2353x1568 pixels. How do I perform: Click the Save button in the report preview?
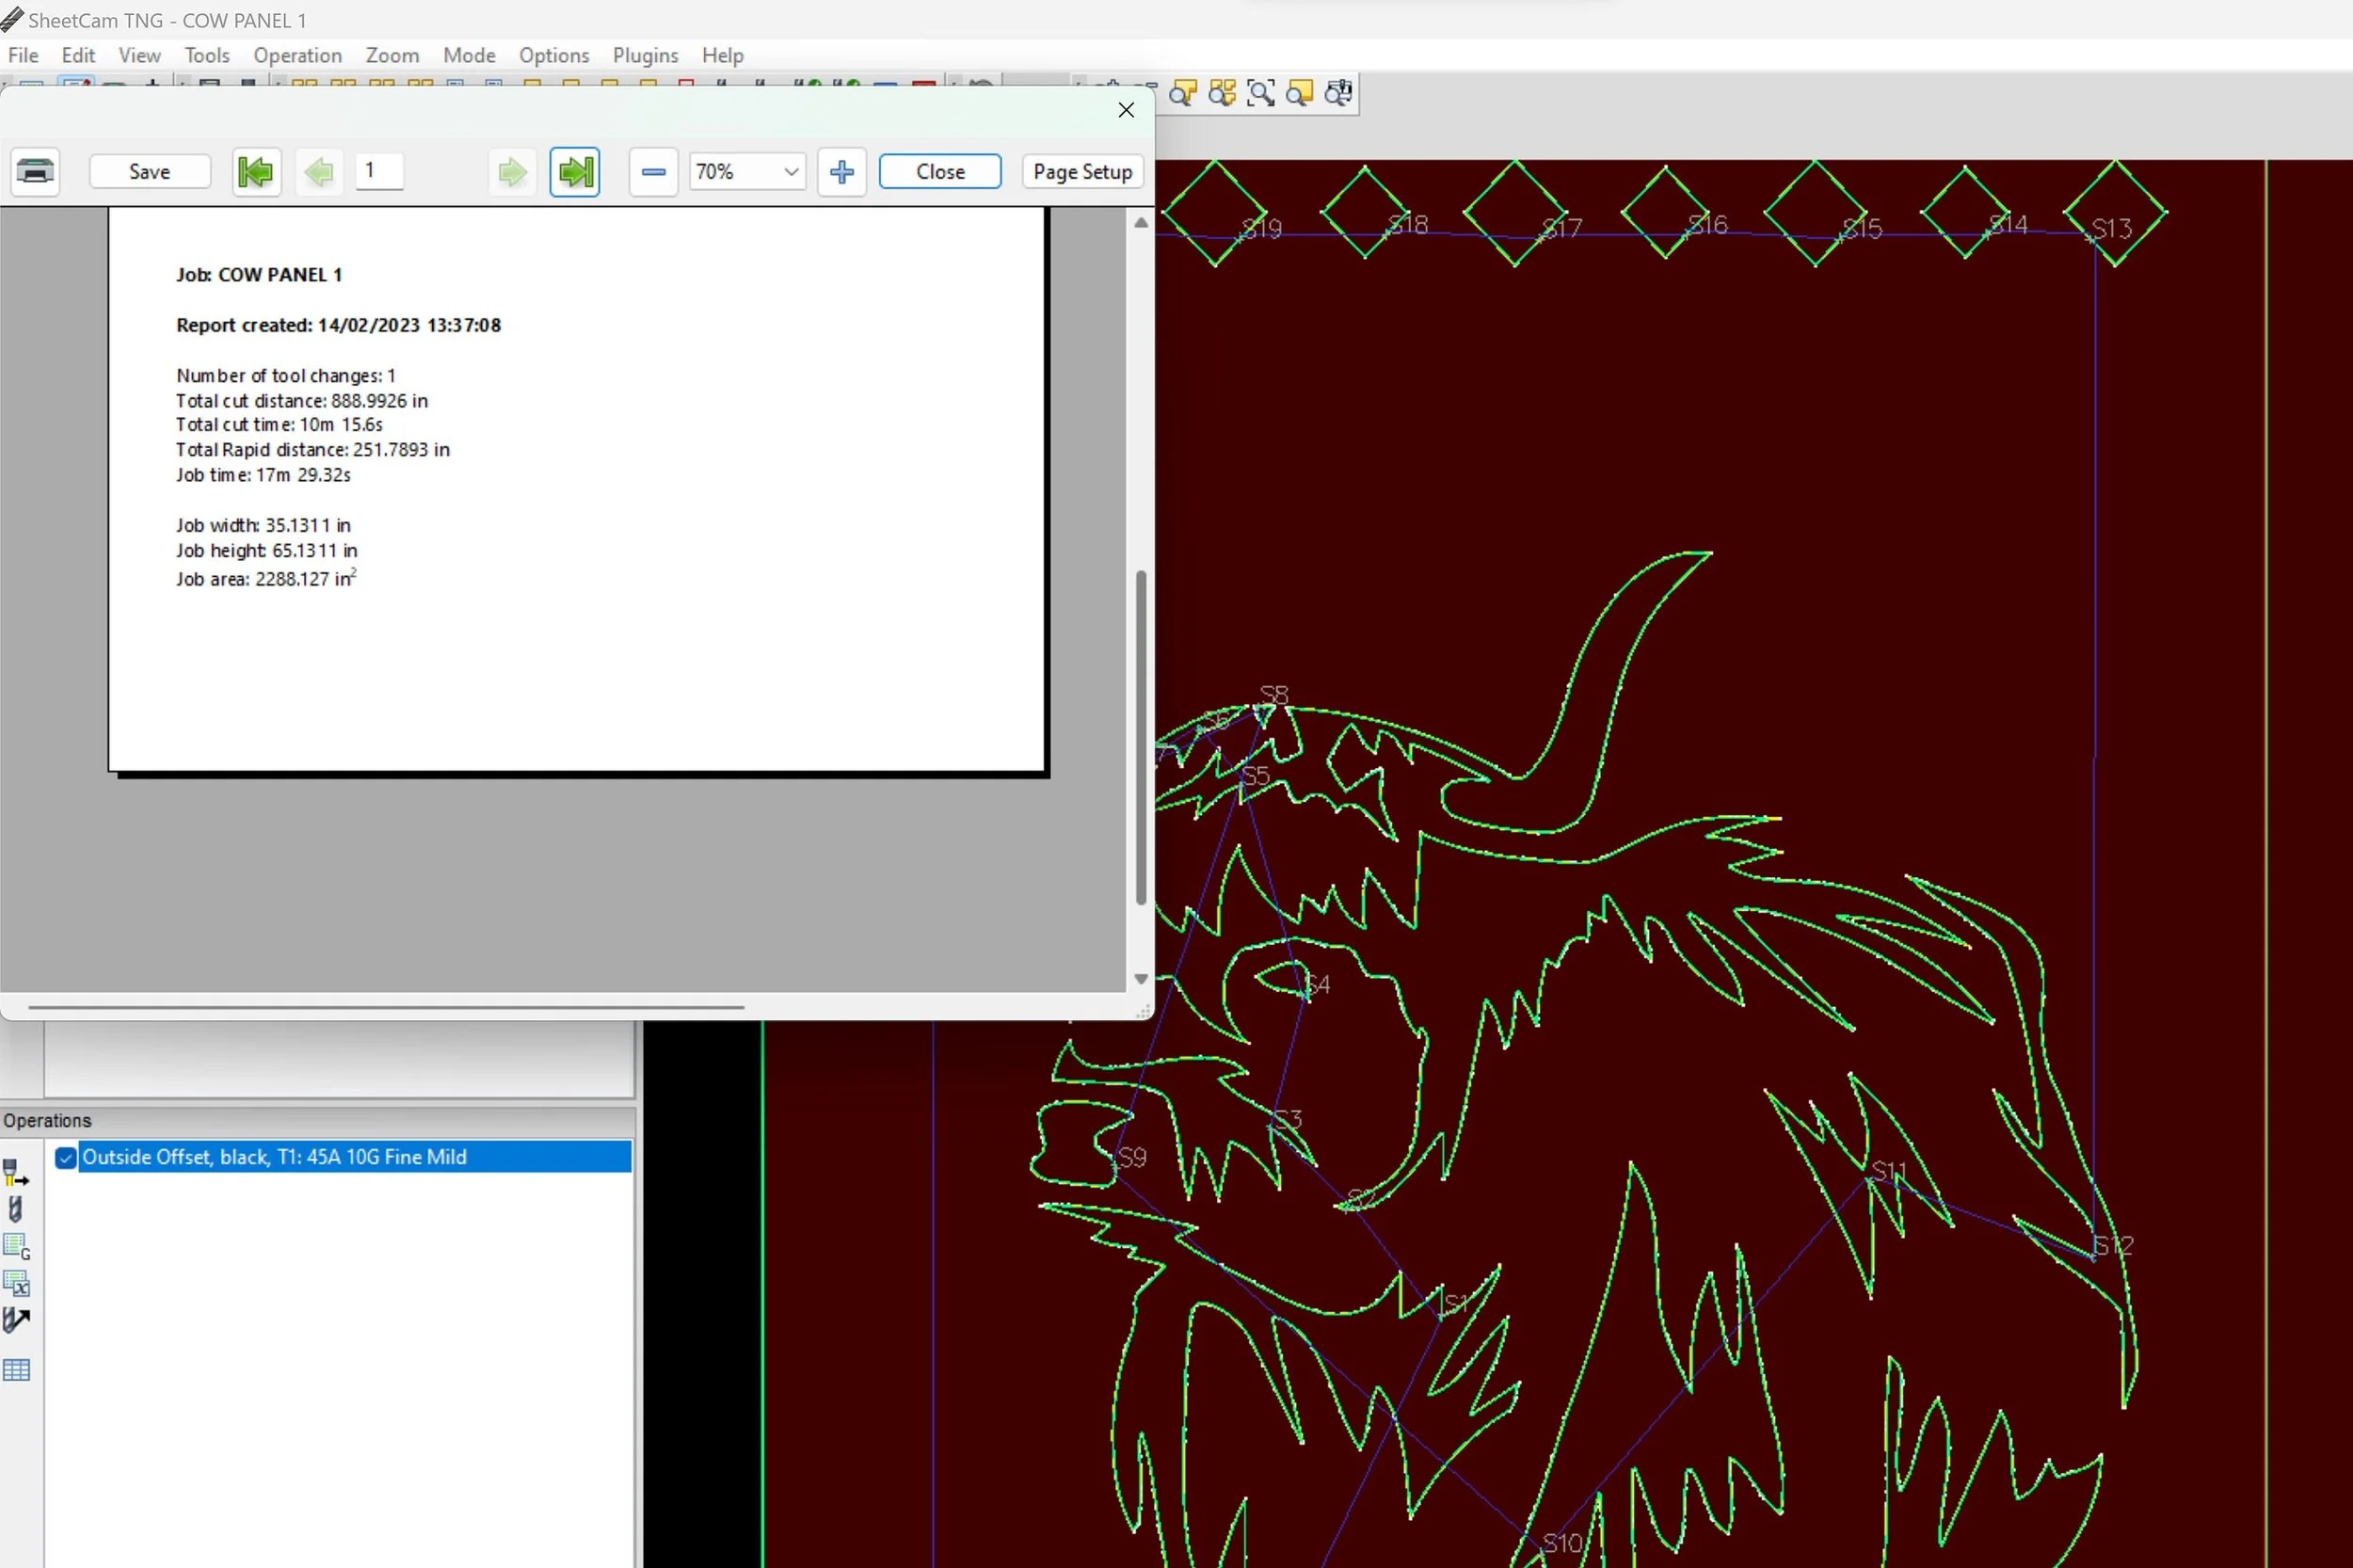tap(150, 171)
